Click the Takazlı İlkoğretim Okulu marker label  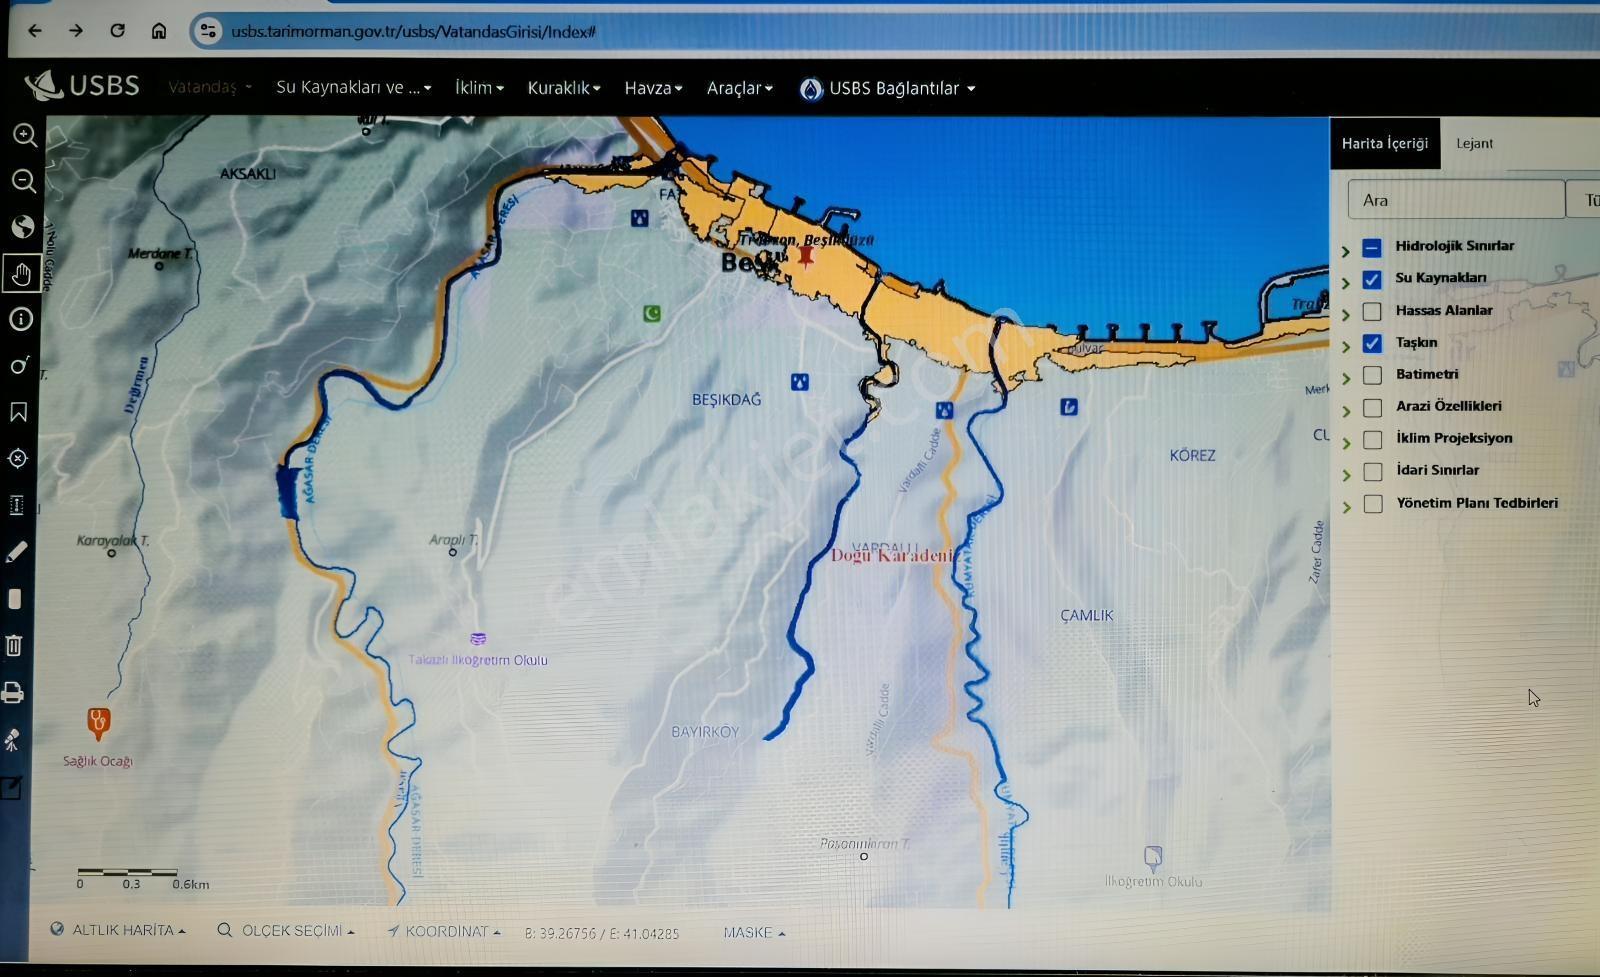click(x=478, y=660)
